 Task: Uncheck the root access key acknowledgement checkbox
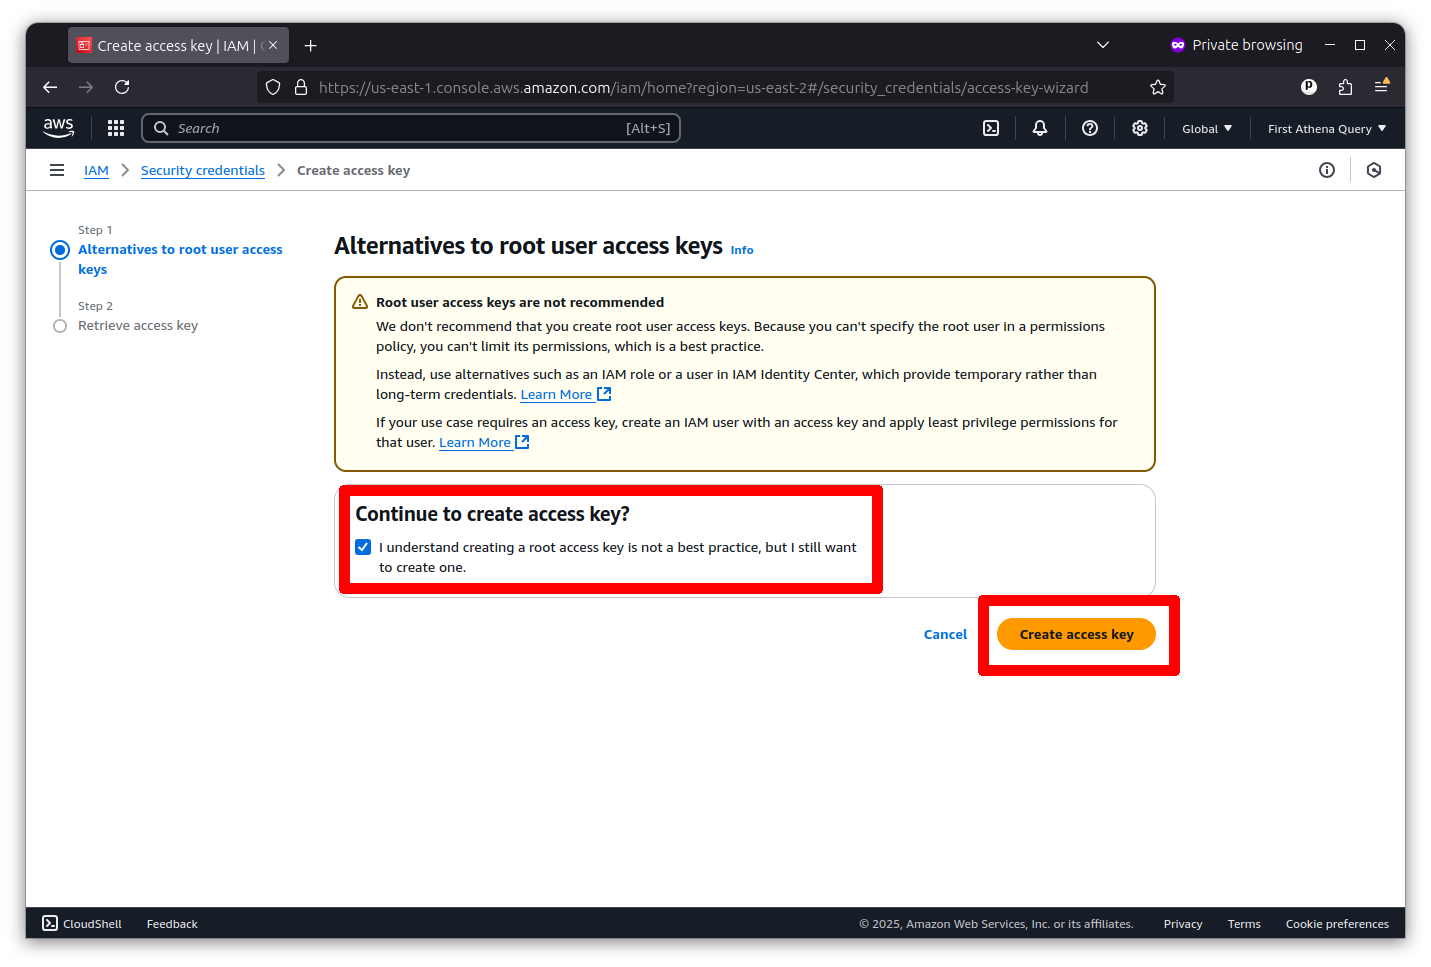tap(363, 547)
